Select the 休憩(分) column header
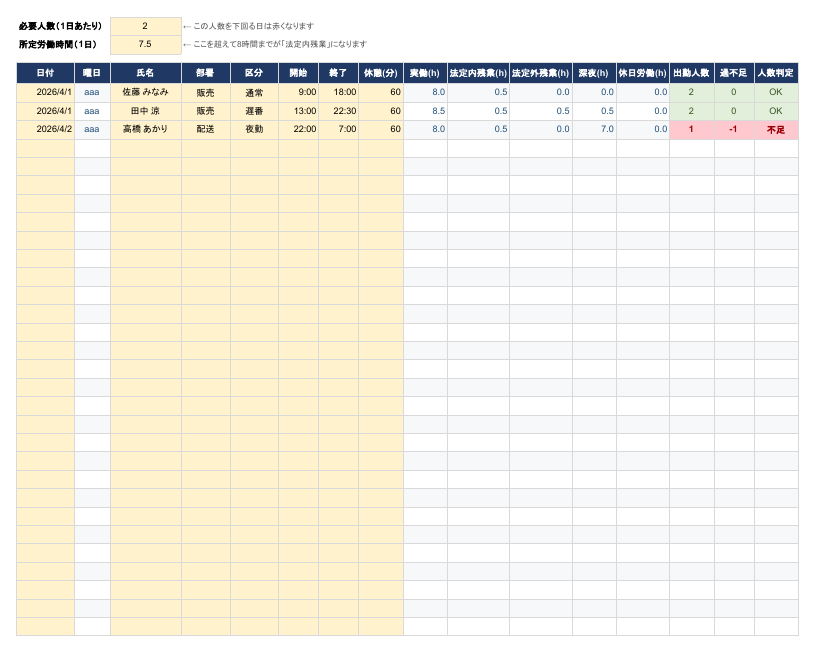Viewport: 815px width, 652px height. 381,73
